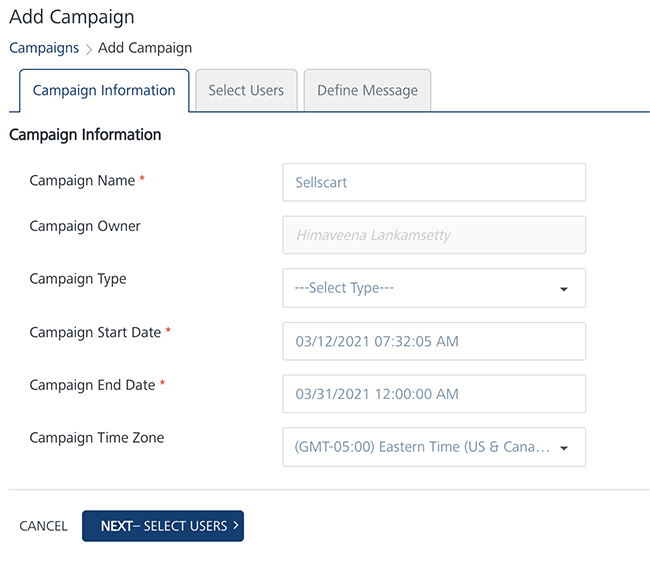
Task: Expand the Eastern Time zone dropdown
Action: click(x=424, y=447)
